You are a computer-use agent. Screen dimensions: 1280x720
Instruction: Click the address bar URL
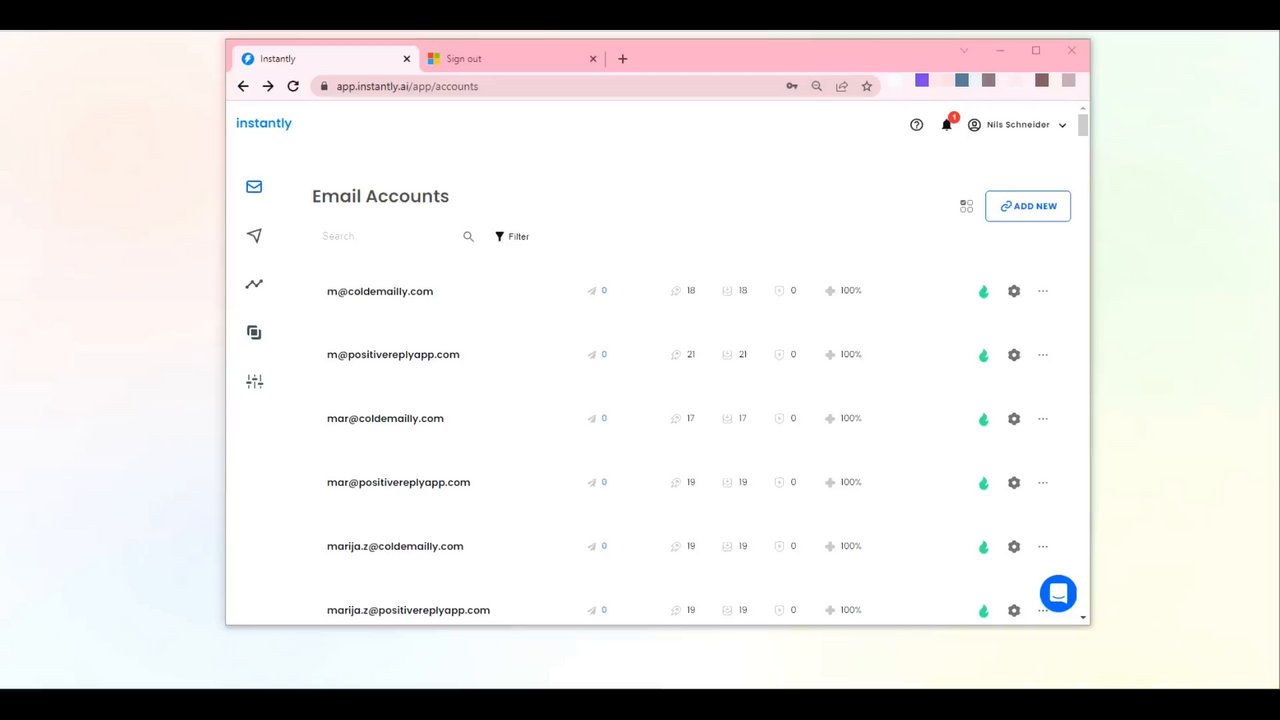407,86
